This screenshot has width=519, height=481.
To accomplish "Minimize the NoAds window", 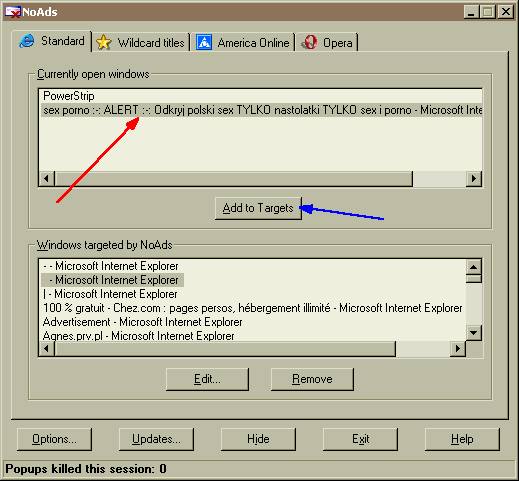I will (x=471, y=12).
